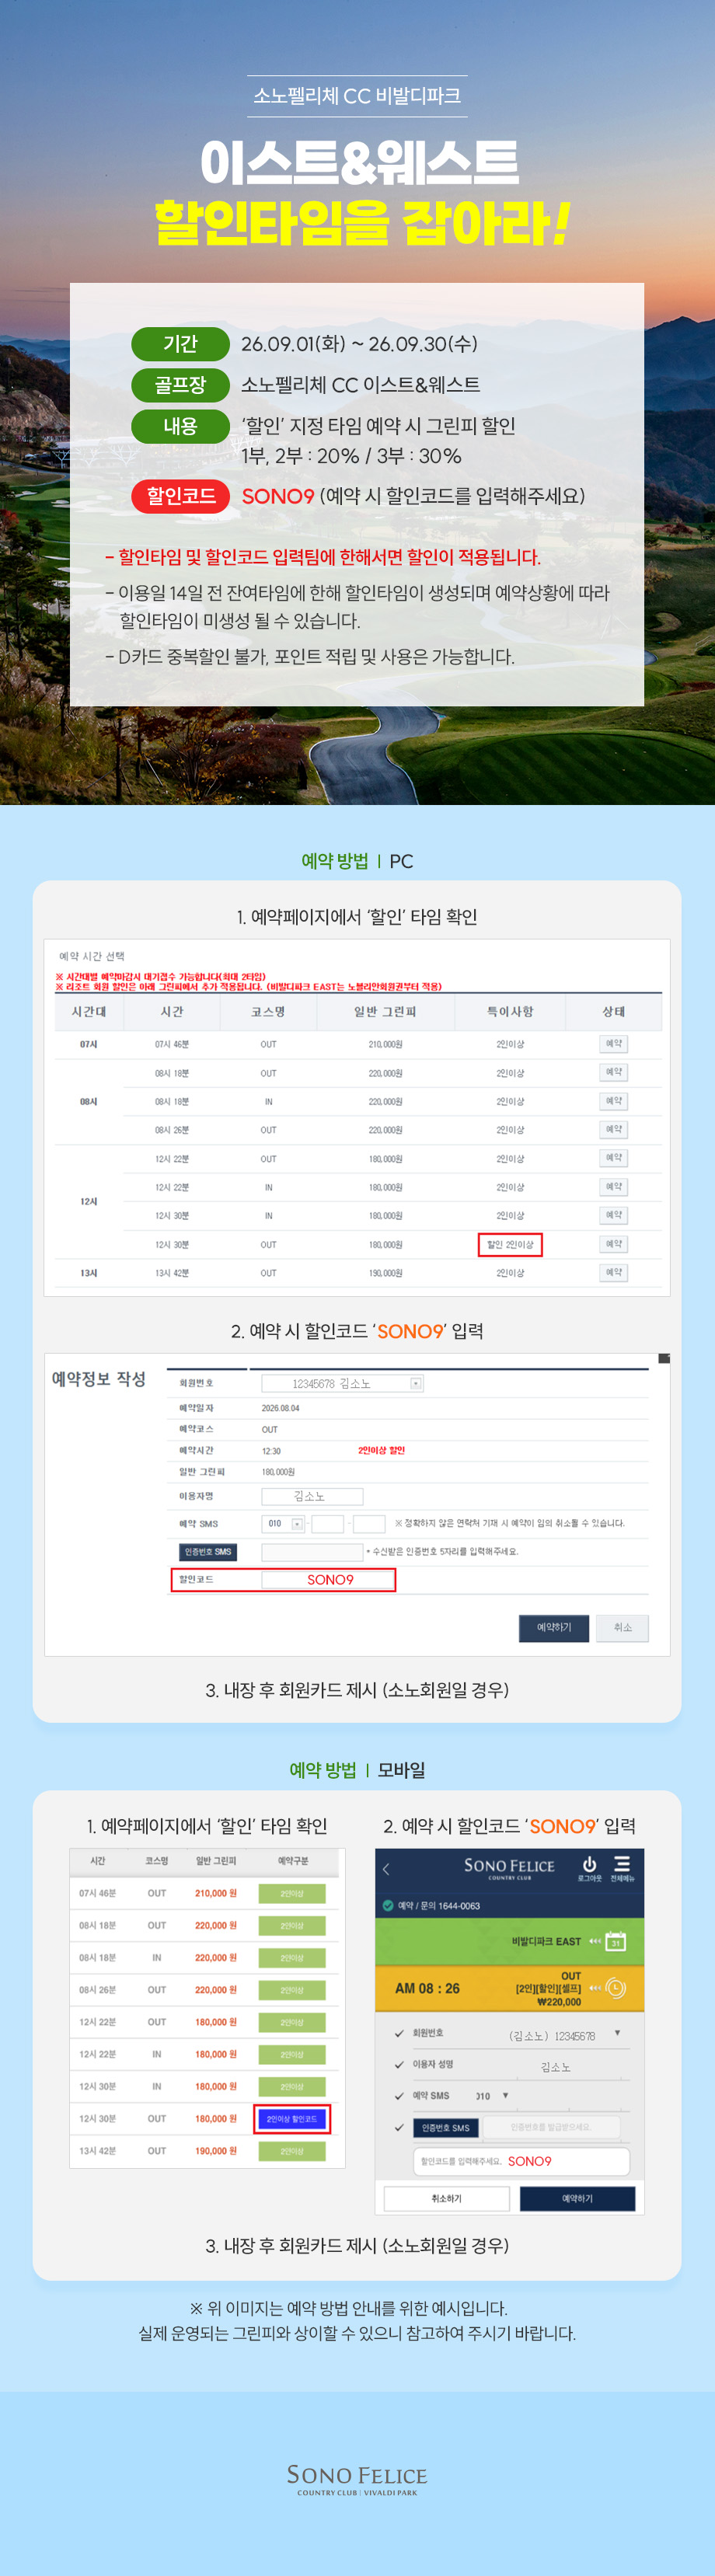Click the Sono Felice footer logo
715x2576 pixels.
pyautogui.click(x=357, y=2478)
